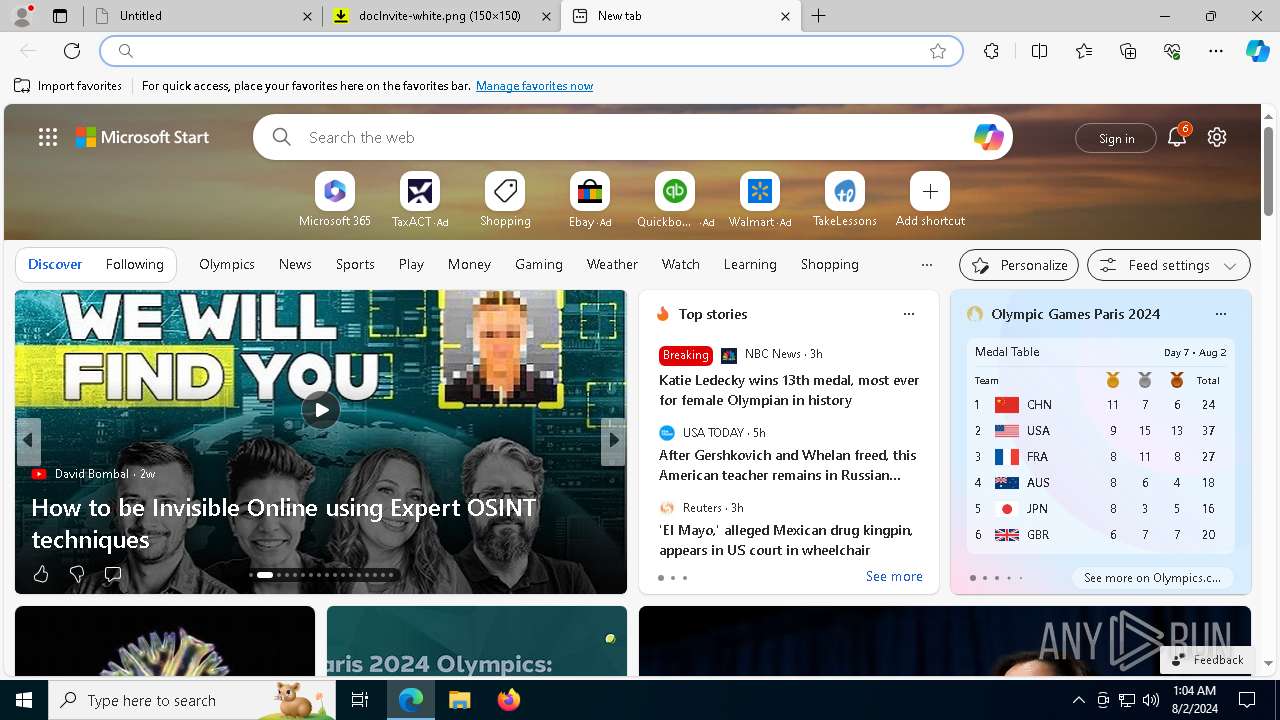Viewport: 1280px width, 720px height.
Task: Click in the browser address bar
Action: click(x=530, y=51)
